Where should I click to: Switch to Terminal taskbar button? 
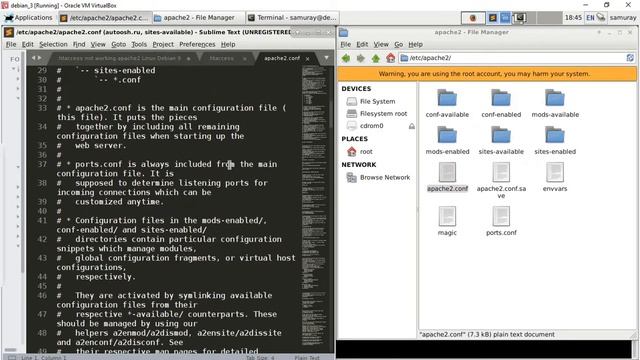(292, 18)
